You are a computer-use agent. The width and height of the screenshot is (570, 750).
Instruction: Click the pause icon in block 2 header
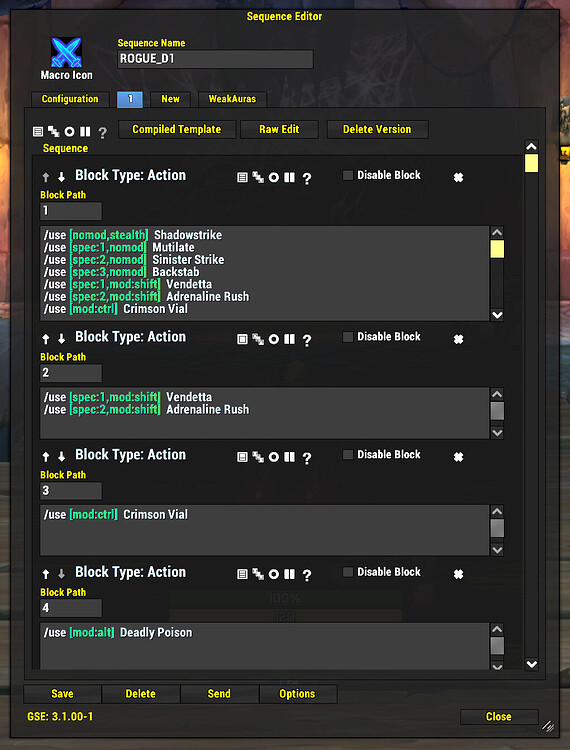[x=289, y=339]
